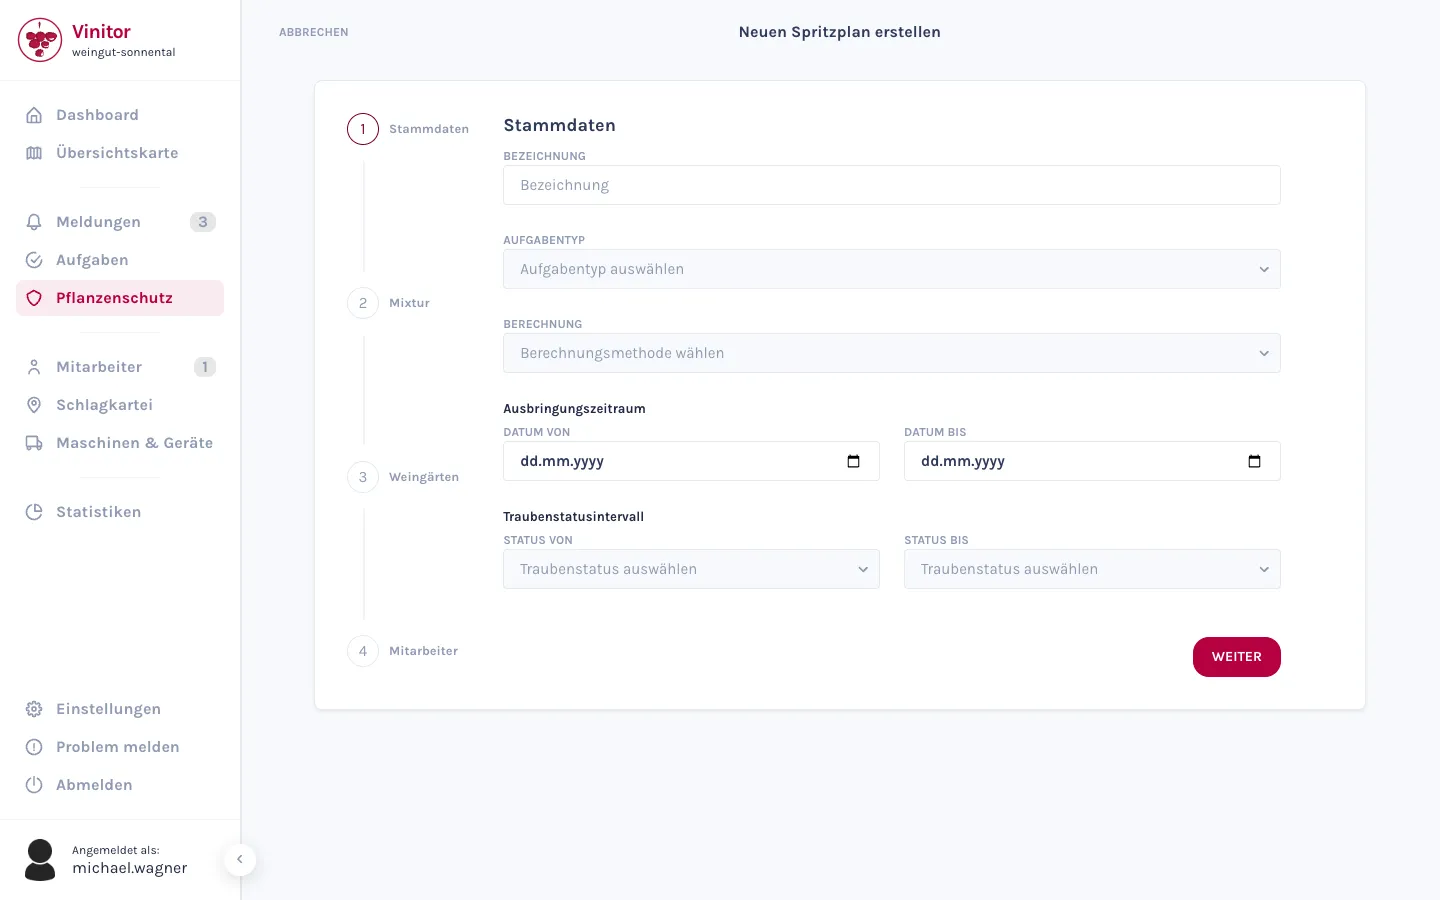Click the Weiter button
The width and height of the screenshot is (1440, 900).
pos(1237,657)
